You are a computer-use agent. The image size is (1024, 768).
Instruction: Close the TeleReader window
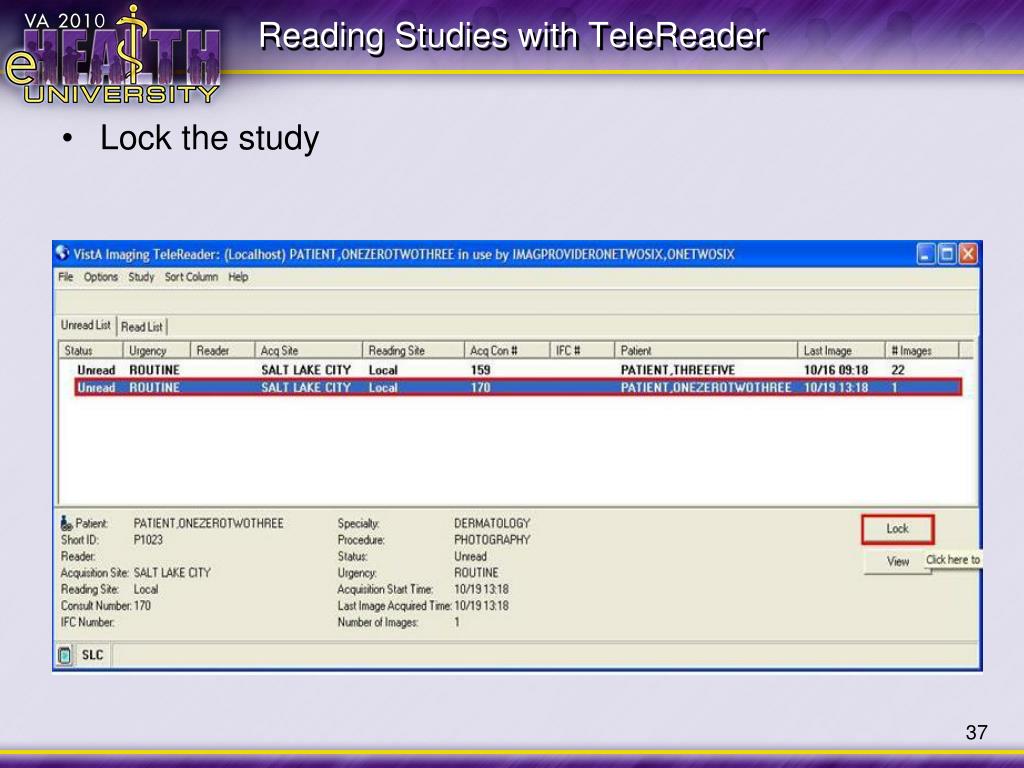(967, 254)
